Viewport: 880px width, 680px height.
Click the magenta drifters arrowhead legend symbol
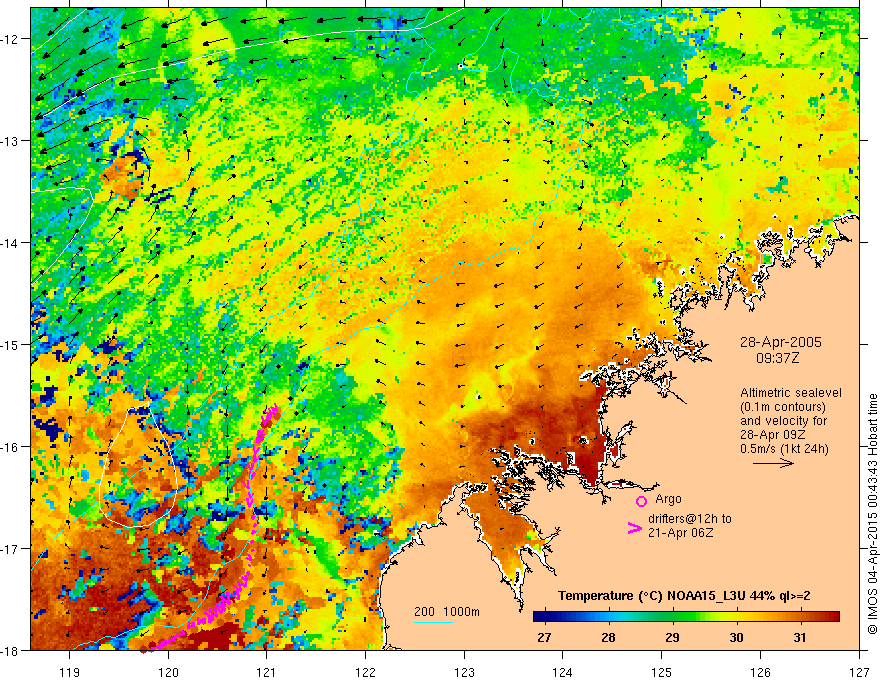pyautogui.click(x=634, y=528)
